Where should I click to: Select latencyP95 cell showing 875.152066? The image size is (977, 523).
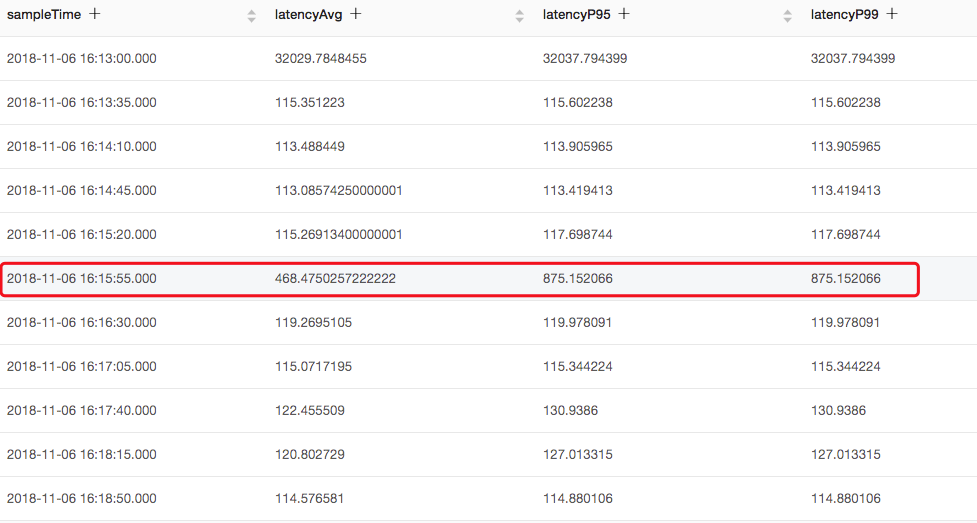(578, 279)
